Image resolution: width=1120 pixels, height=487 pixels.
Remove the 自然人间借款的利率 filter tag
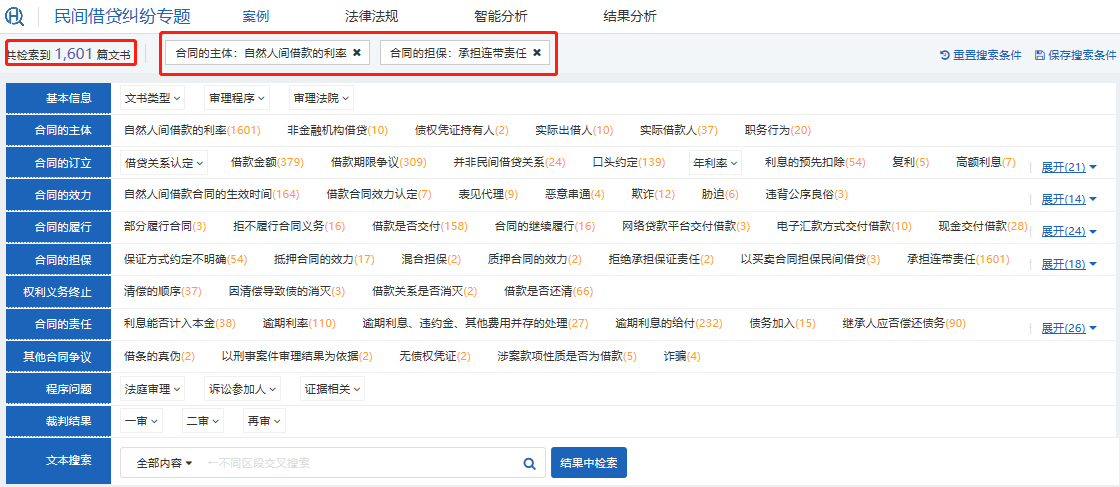point(357,53)
